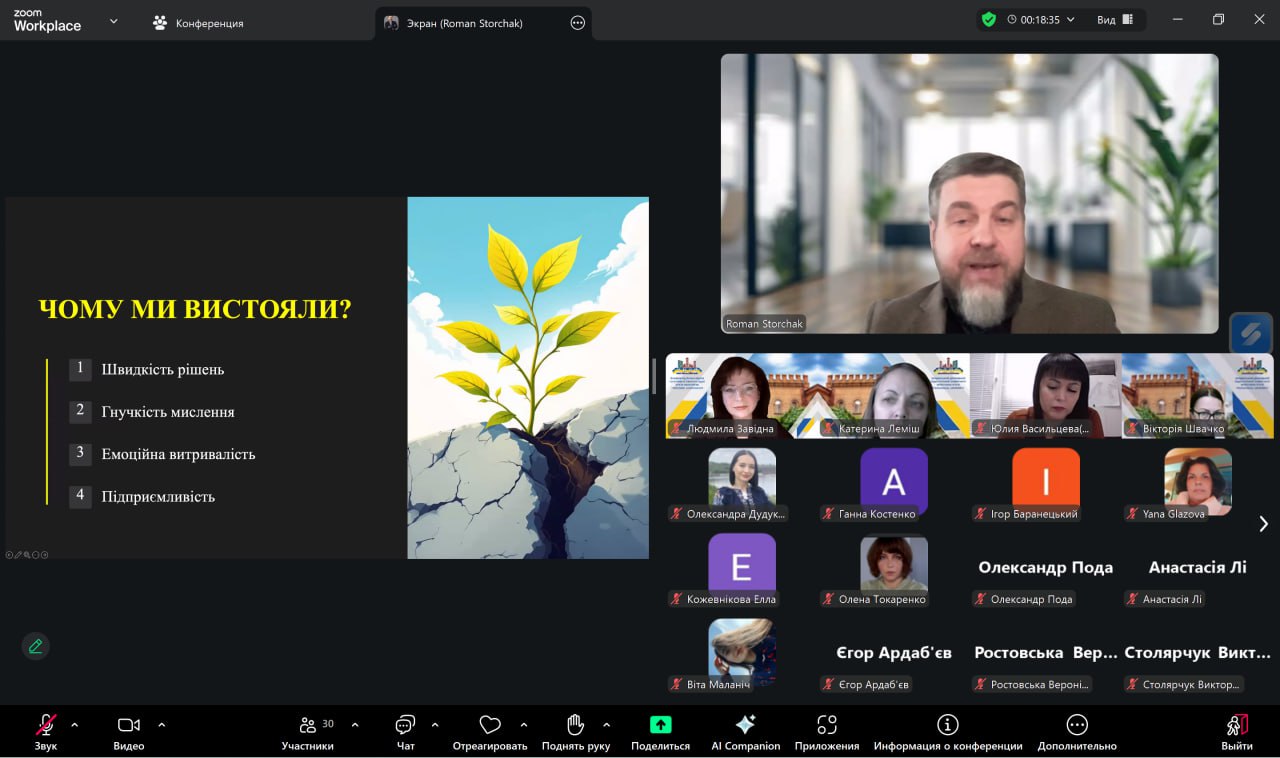Switch to the Conference tab
The width and height of the screenshot is (1280, 758).
click(x=198, y=23)
